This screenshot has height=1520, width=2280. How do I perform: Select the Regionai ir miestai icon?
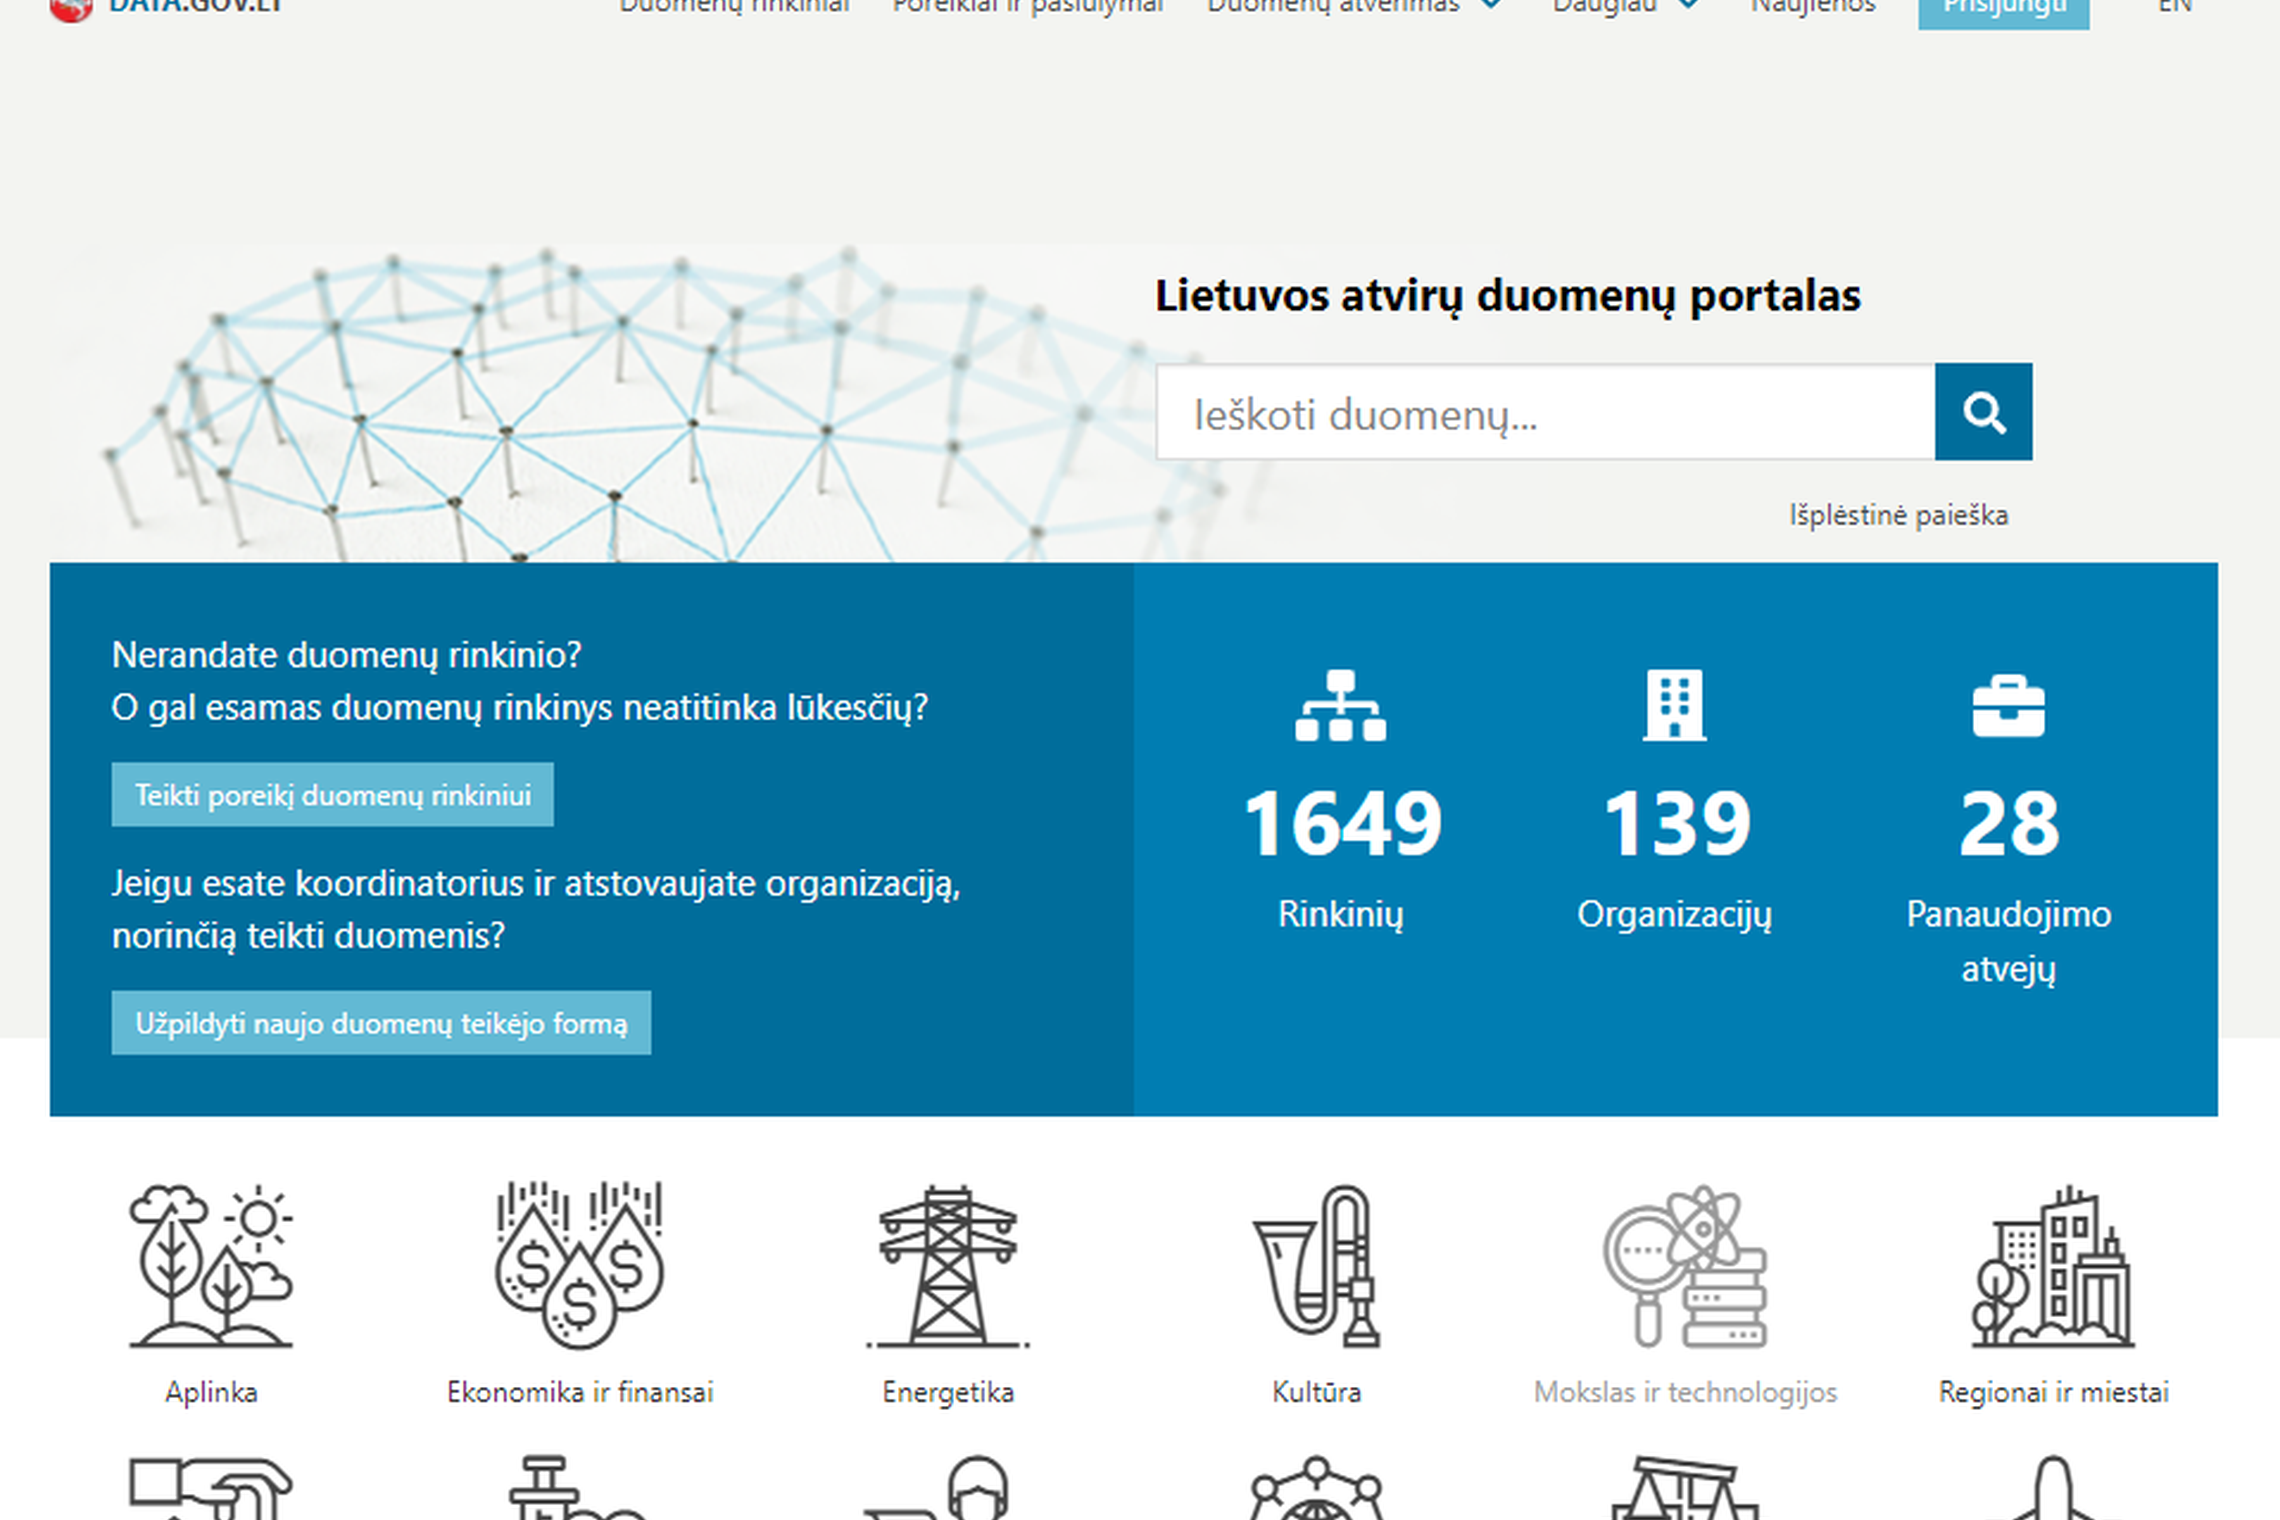pyautogui.click(x=2053, y=1266)
